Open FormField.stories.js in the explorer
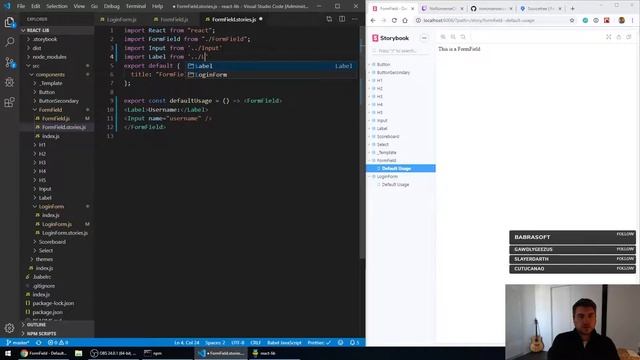The image size is (640, 360). click(64, 127)
